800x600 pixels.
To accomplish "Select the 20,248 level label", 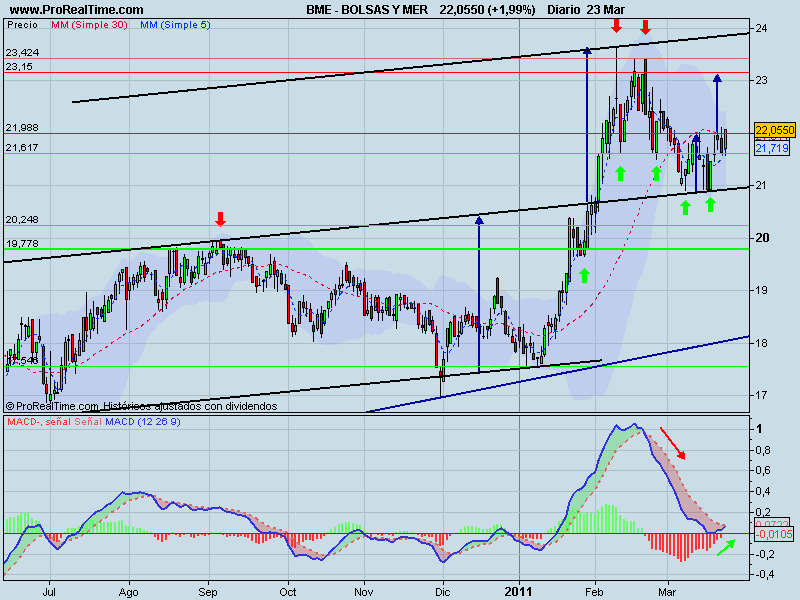I will (x=22, y=219).
